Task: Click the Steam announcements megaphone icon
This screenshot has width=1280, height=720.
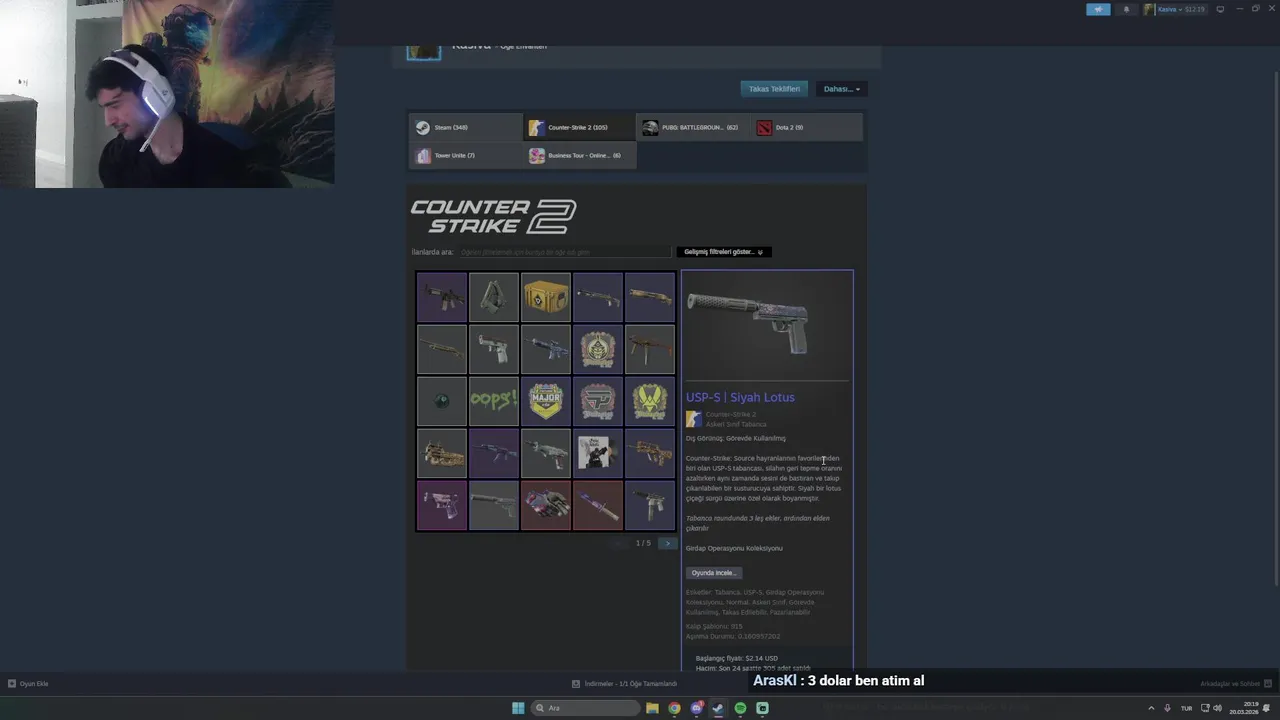Action: [x=1098, y=9]
